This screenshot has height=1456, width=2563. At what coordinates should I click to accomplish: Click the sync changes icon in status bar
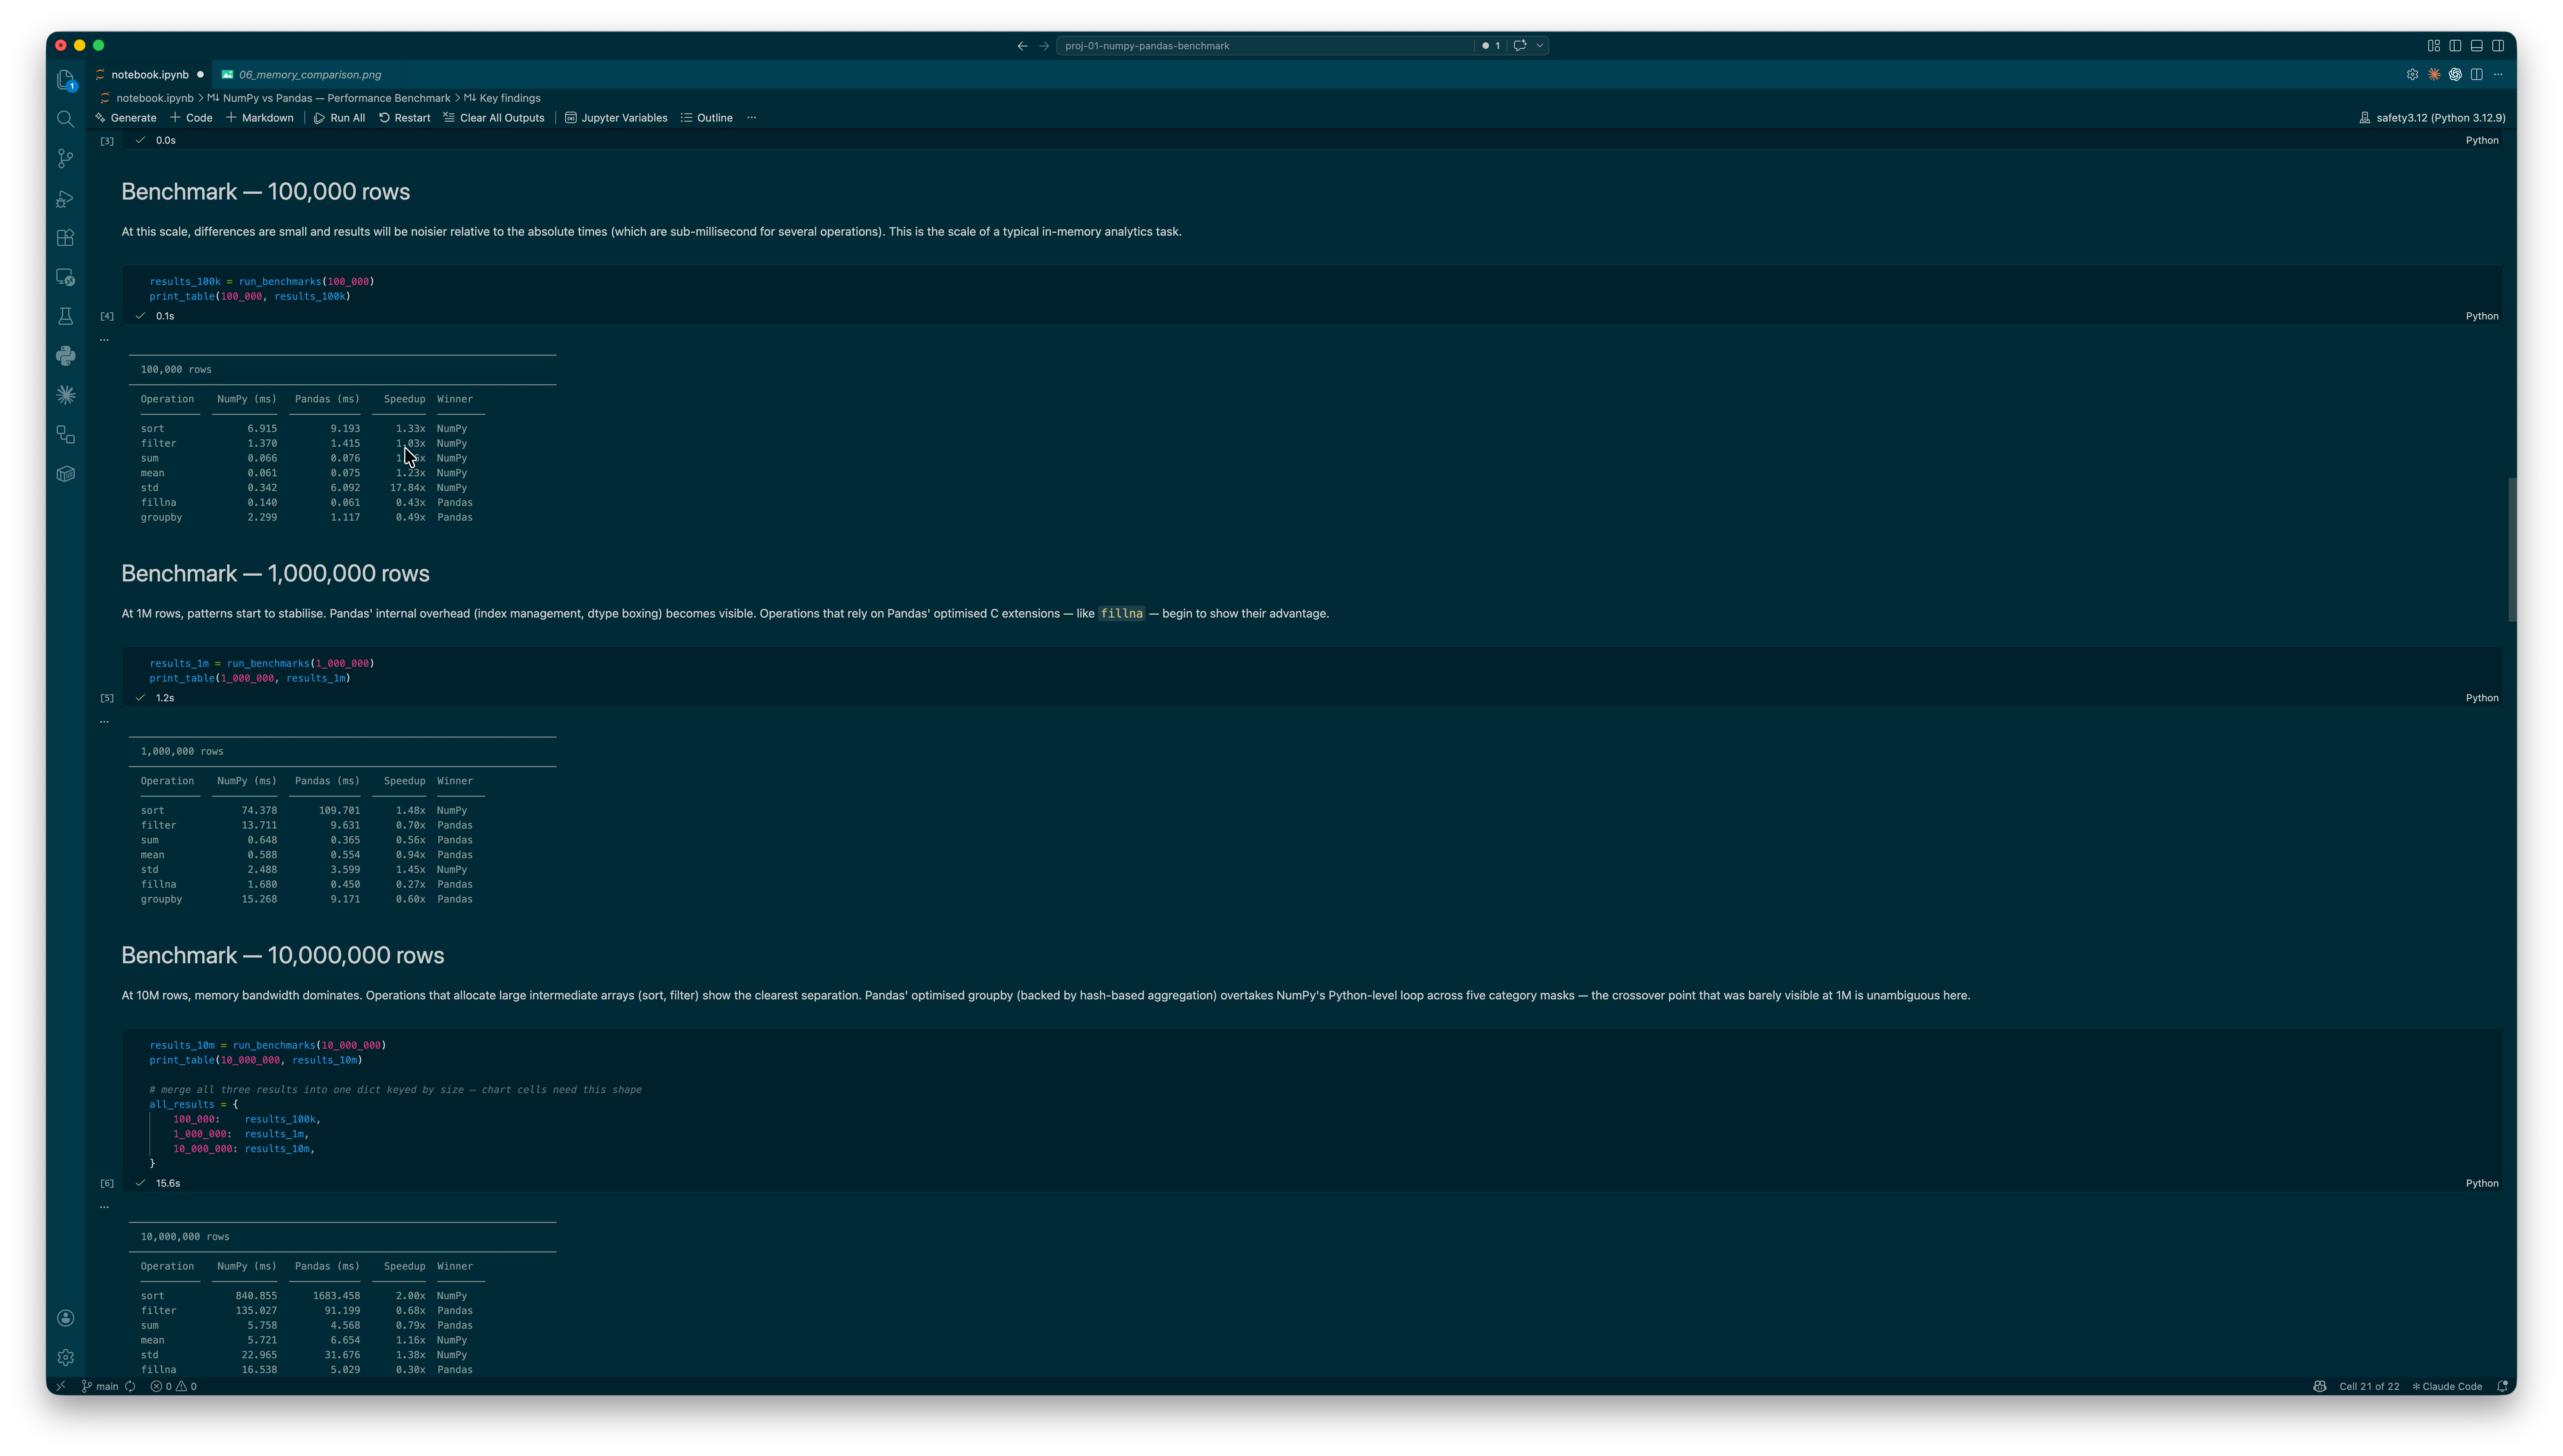click(130, 1386)
